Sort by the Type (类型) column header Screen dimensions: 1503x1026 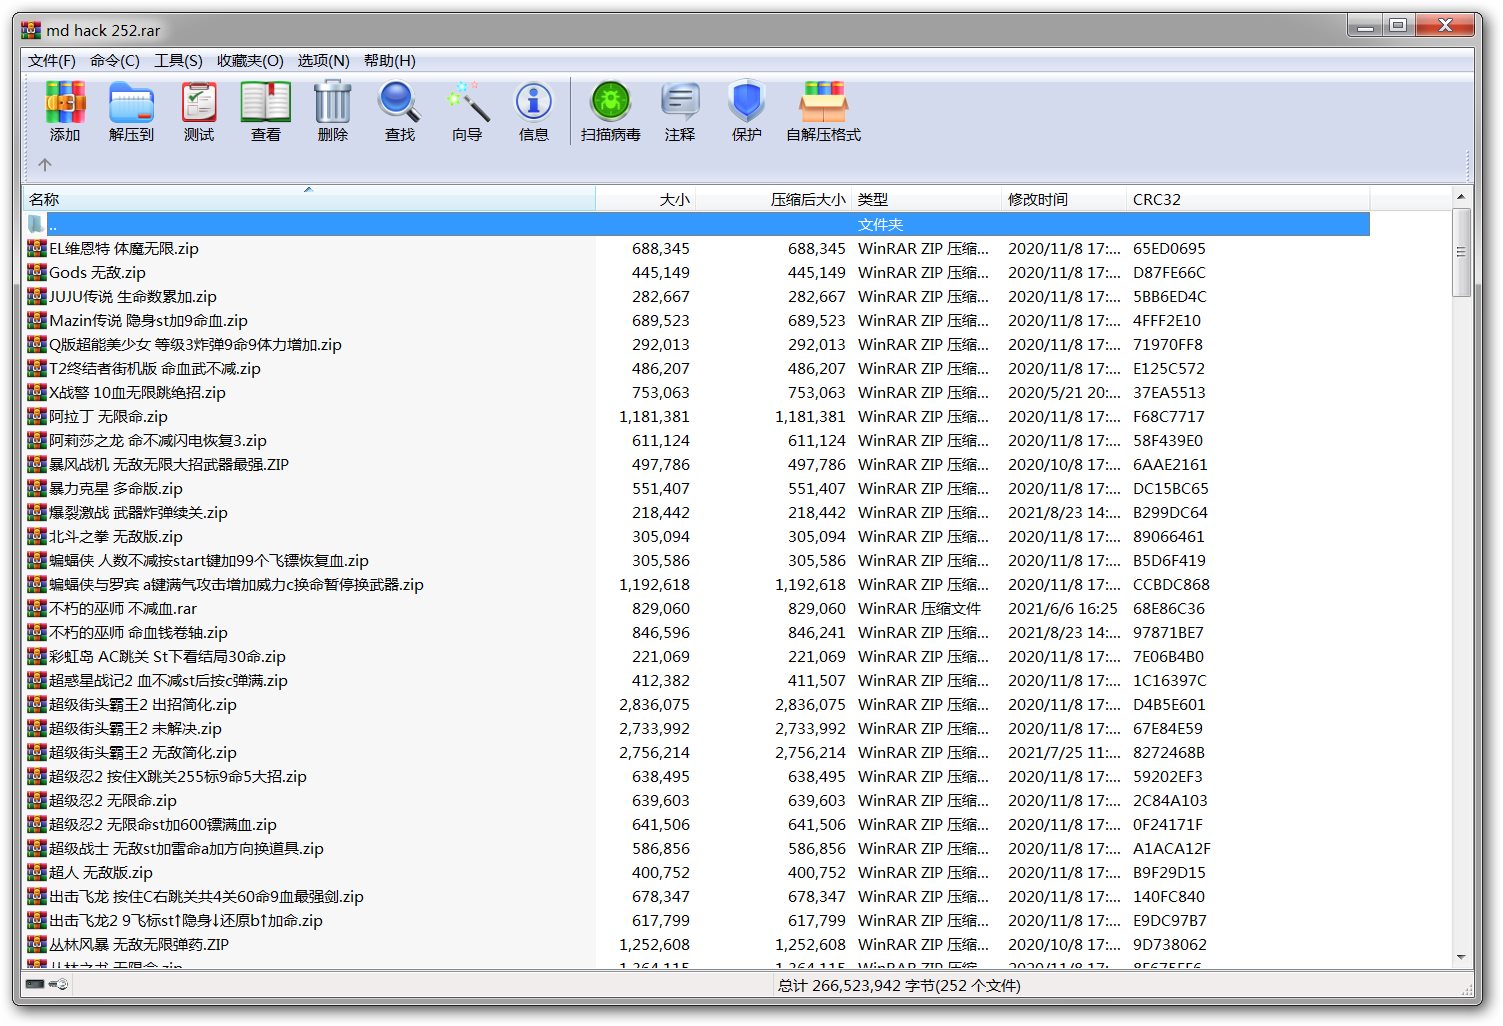tap(926, 199)
